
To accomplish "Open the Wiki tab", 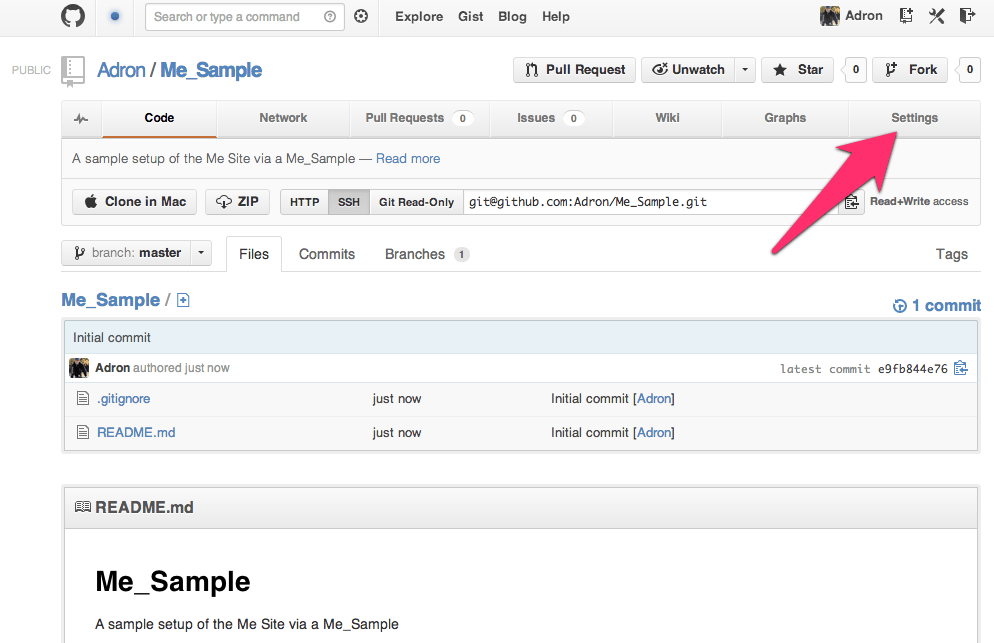I will pyautogui.click(x=667, y=118).
